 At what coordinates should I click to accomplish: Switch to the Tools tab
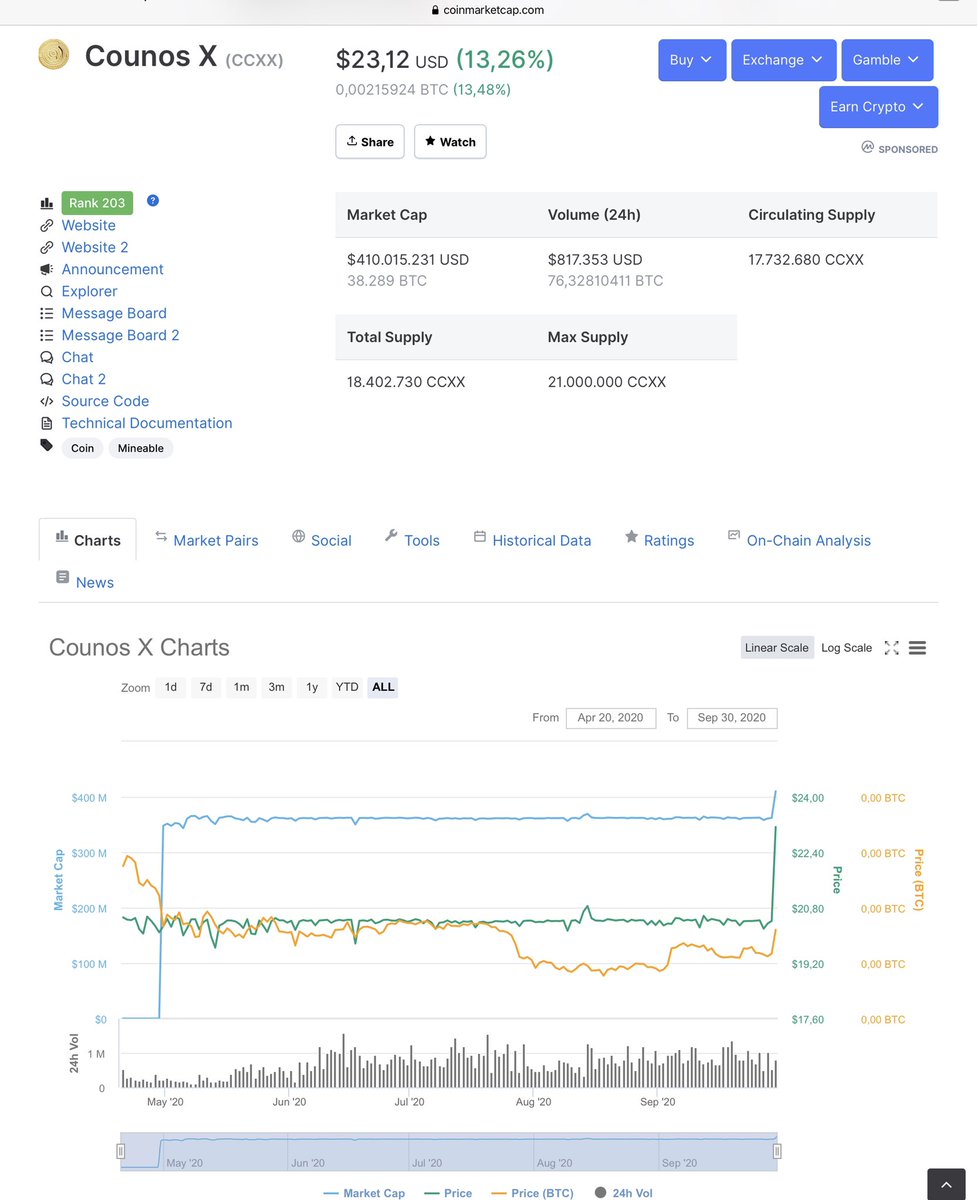[x=412, y=540]
